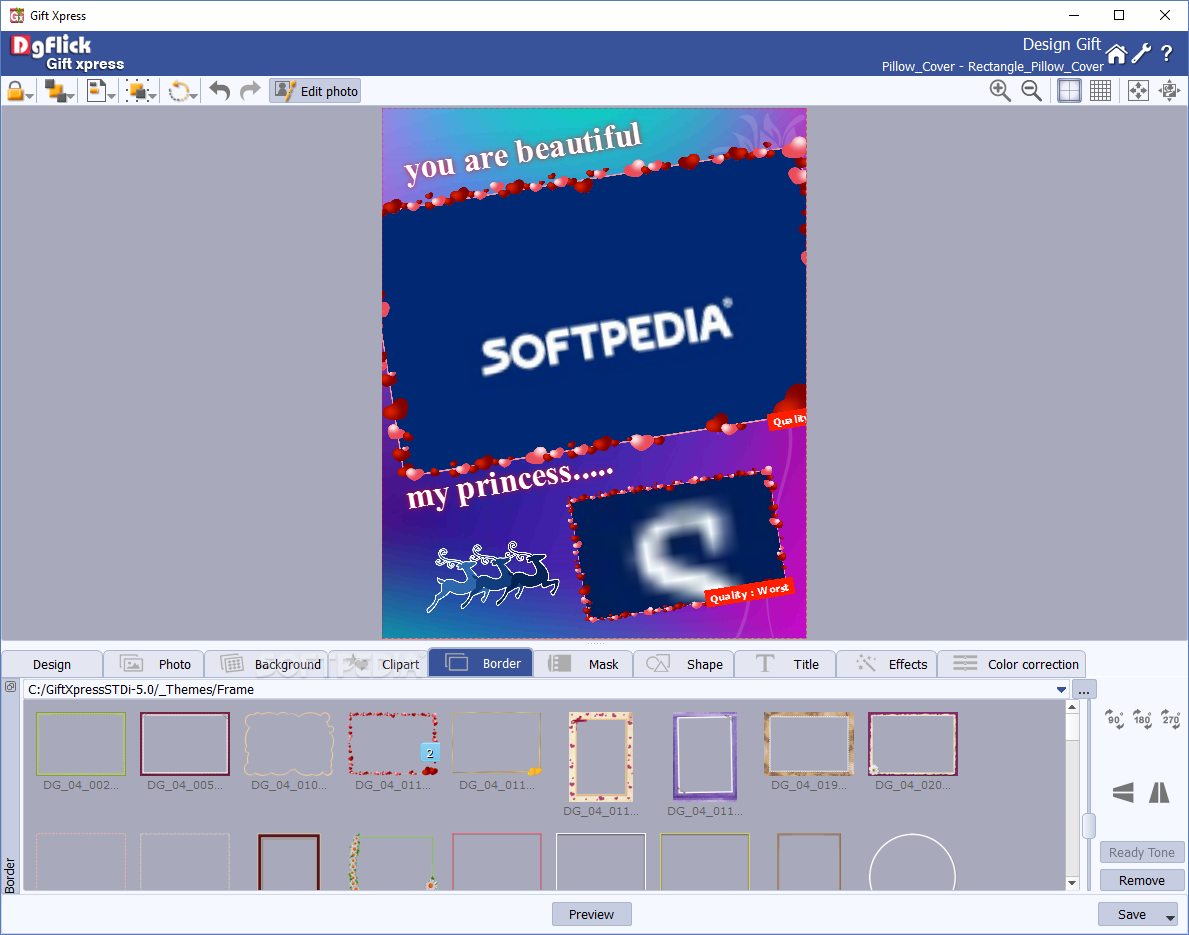Click the border size slider handle
The width and height of the screenshot is (1189, 935).
(1089, 826)
